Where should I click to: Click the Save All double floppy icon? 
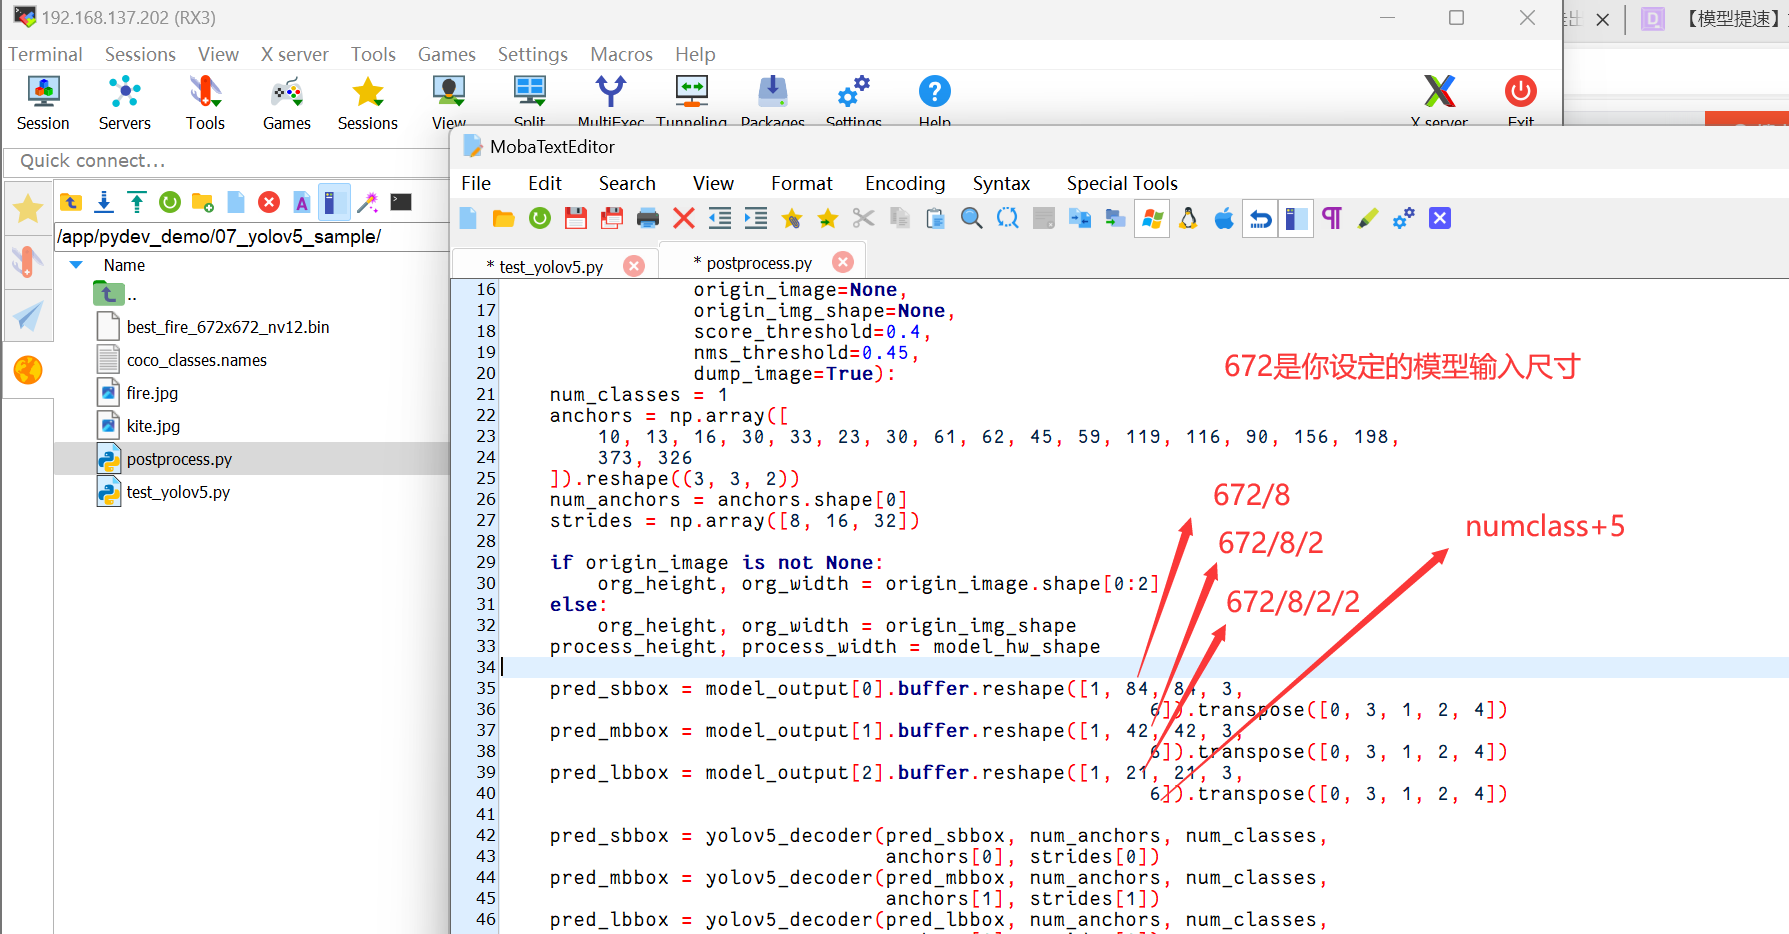click(x=612, y=218)
